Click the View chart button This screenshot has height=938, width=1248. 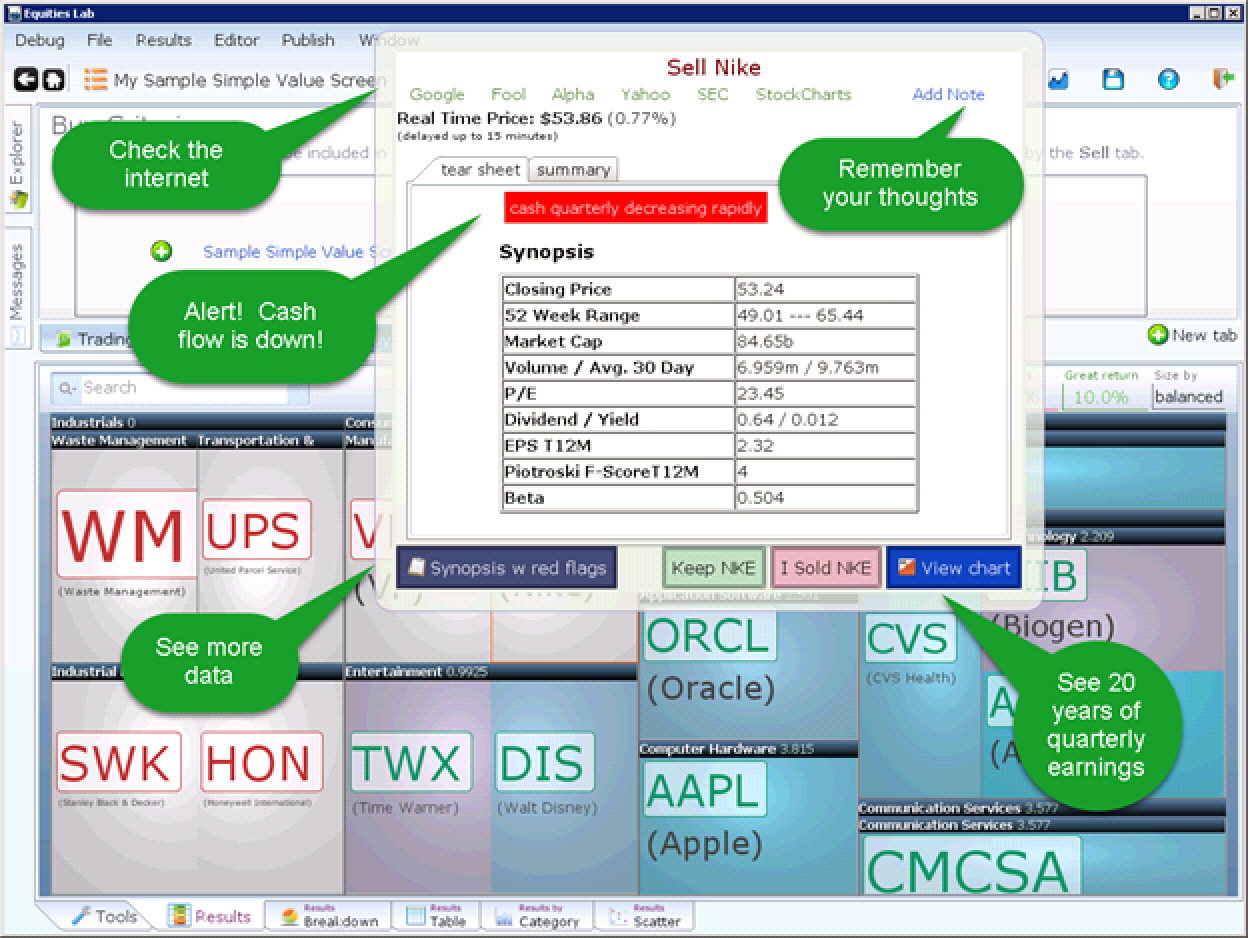(954, 568)
